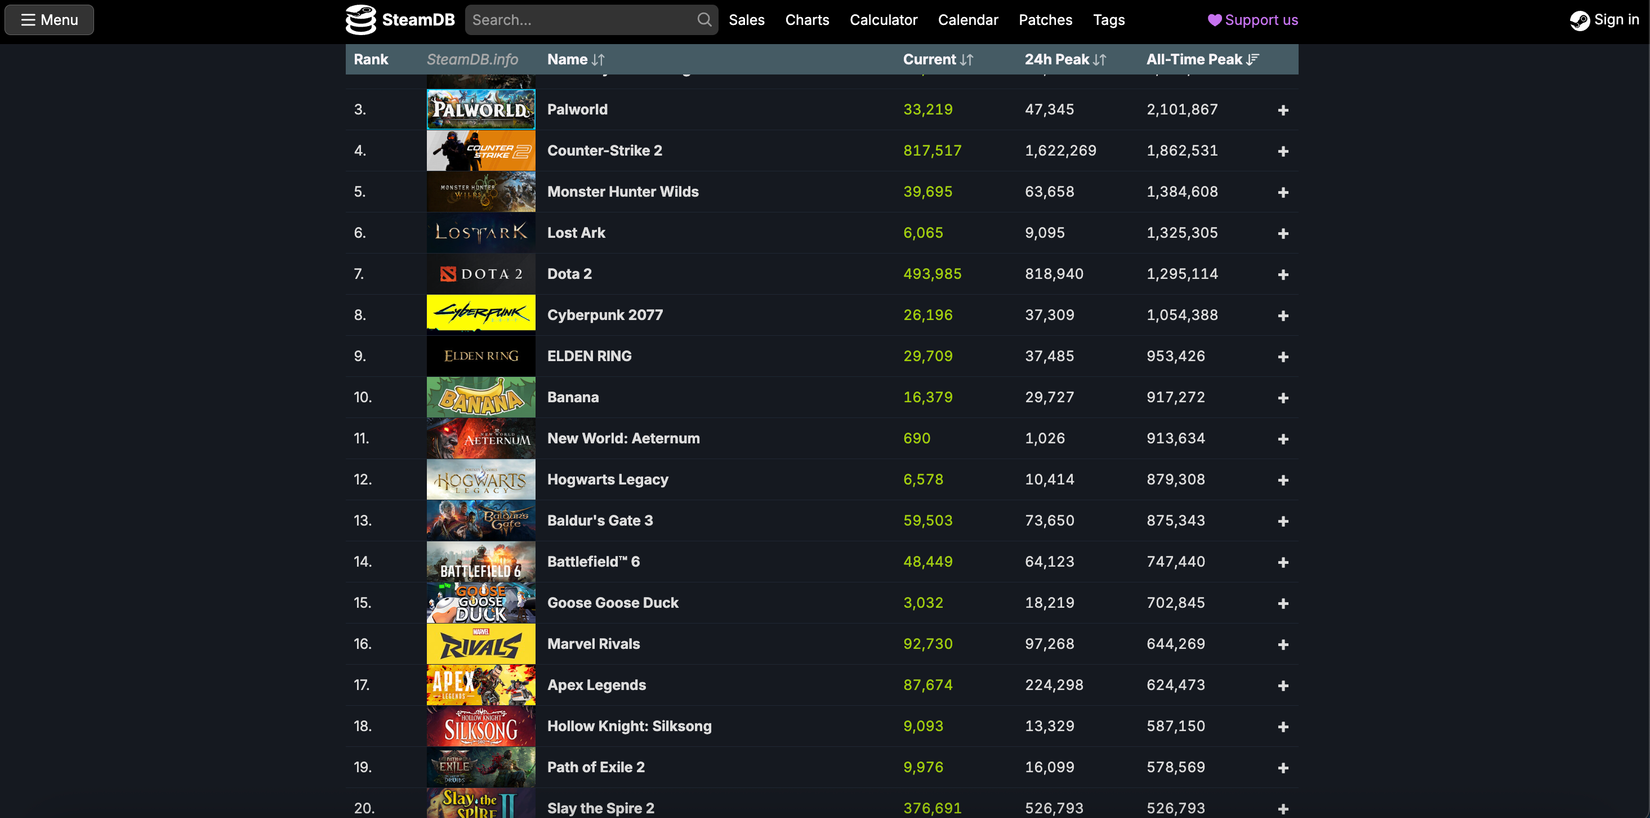
Task: Open the Cyberpunk 2077 yellow thumbnail
Action: pyautogui.click(x=481, y=314)
